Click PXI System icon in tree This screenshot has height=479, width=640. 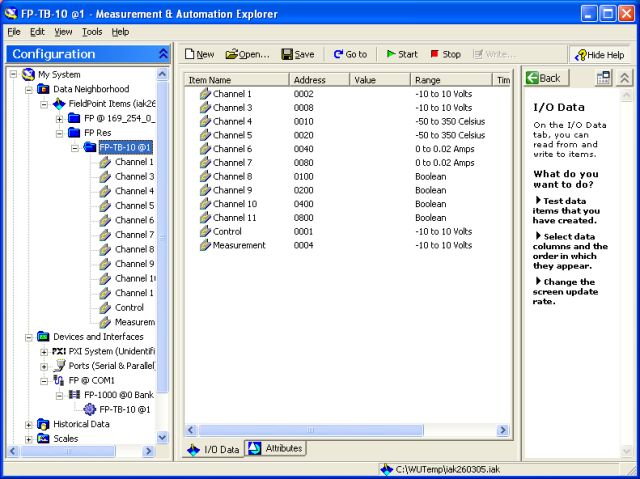[x=59, y=351]
